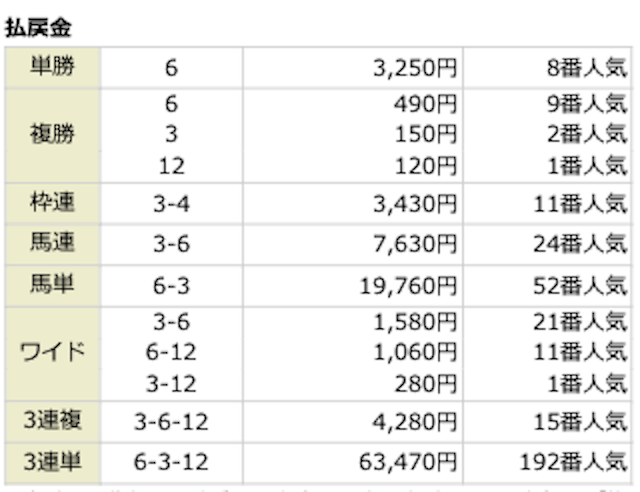Click the 馬連 row label
640x492 pixels.
pos(51,245)
